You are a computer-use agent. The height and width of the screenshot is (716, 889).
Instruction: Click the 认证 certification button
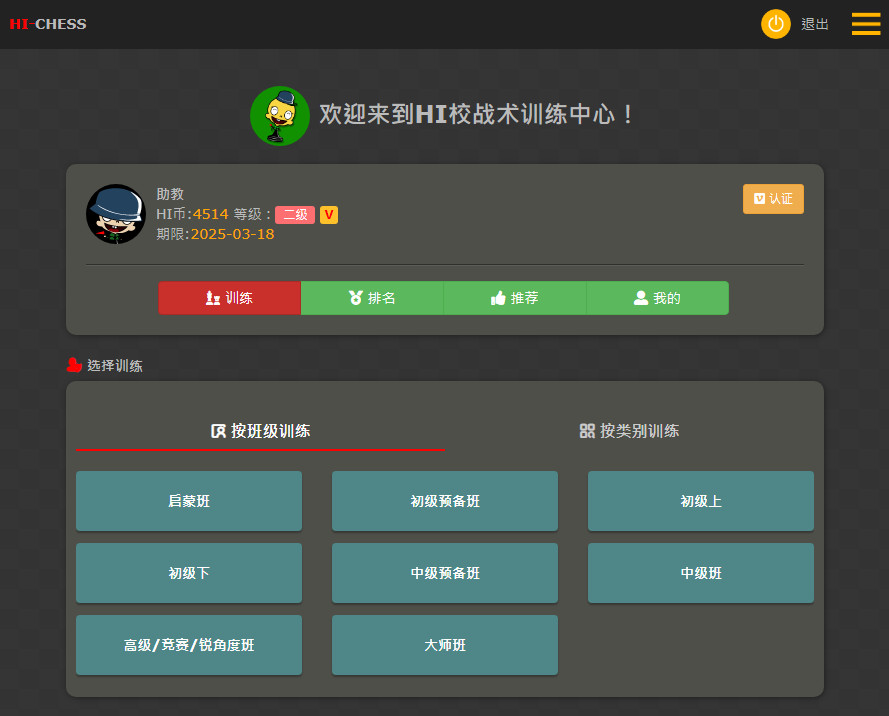click(773, 199)
